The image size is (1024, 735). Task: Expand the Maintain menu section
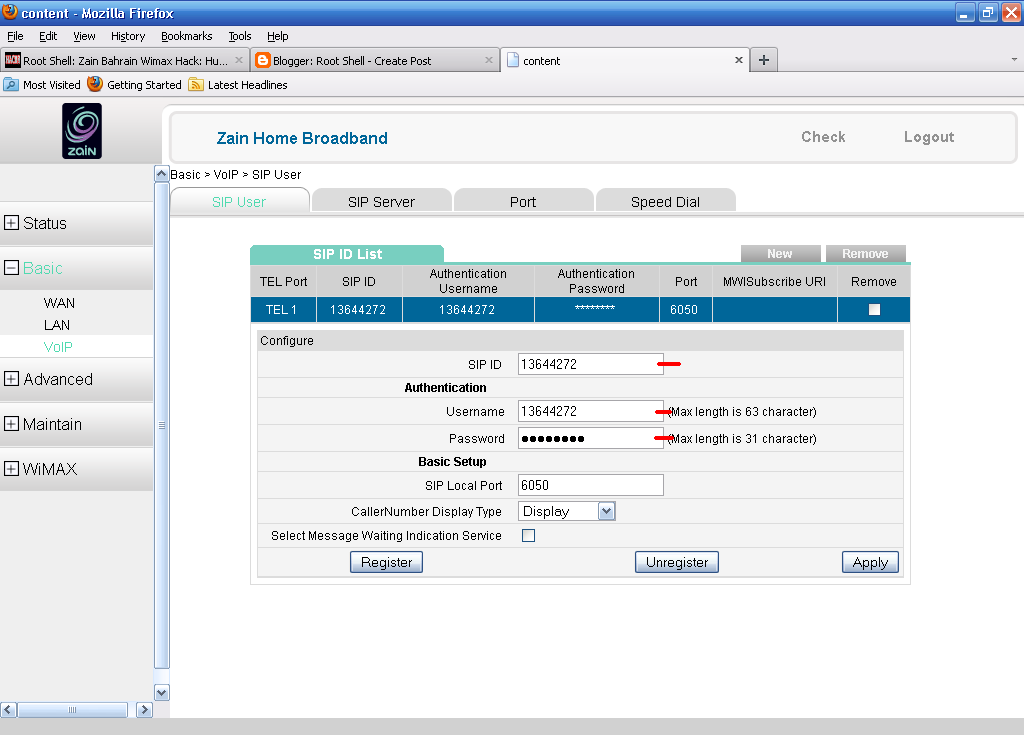11,424
